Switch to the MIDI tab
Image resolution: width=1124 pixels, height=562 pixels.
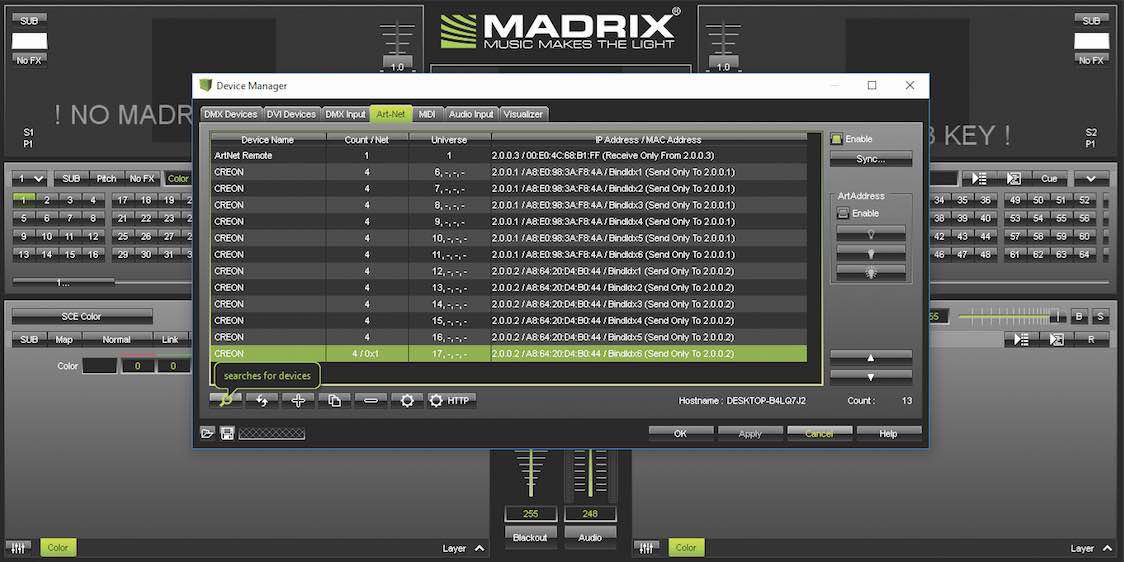click(427, 114)
